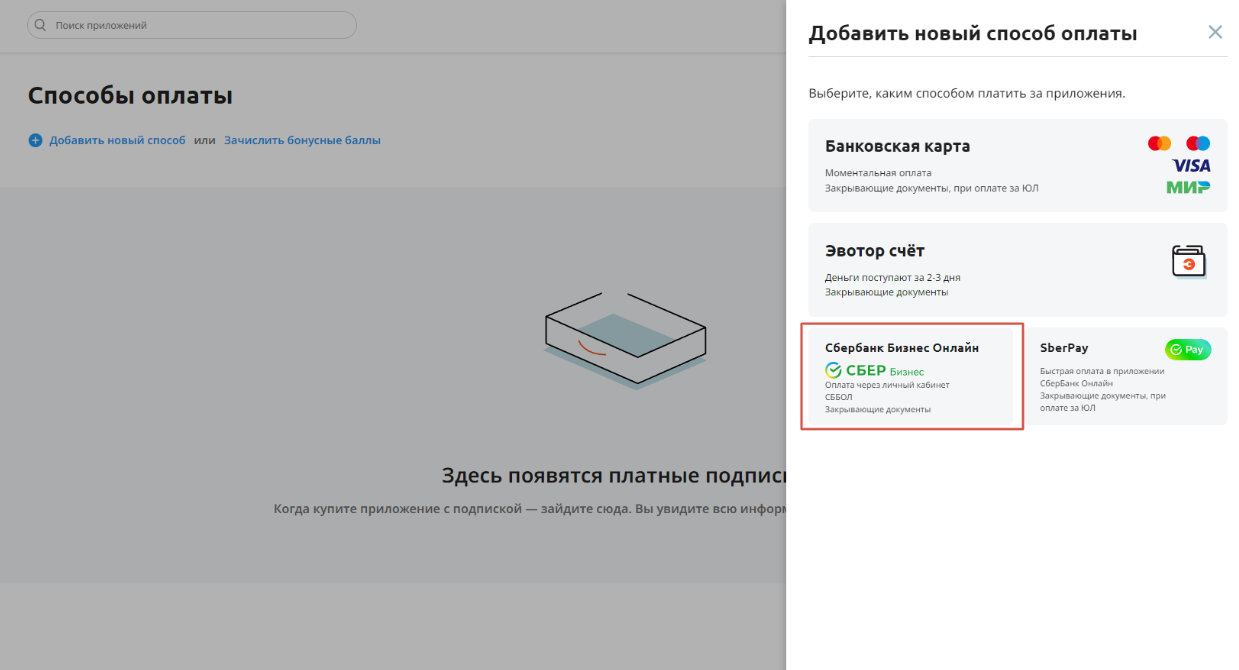This screenshot has height=670, width=1239.
Task: Click the "Добавить новый способ оплаты" panel title
Action: click(x=973, y=33)
